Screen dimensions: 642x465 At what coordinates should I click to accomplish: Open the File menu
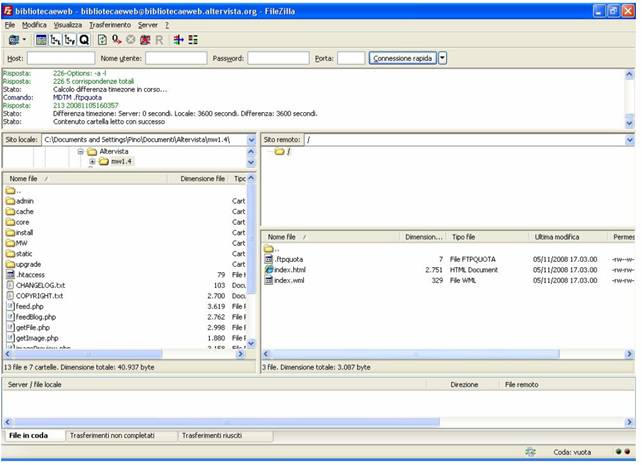10,25
